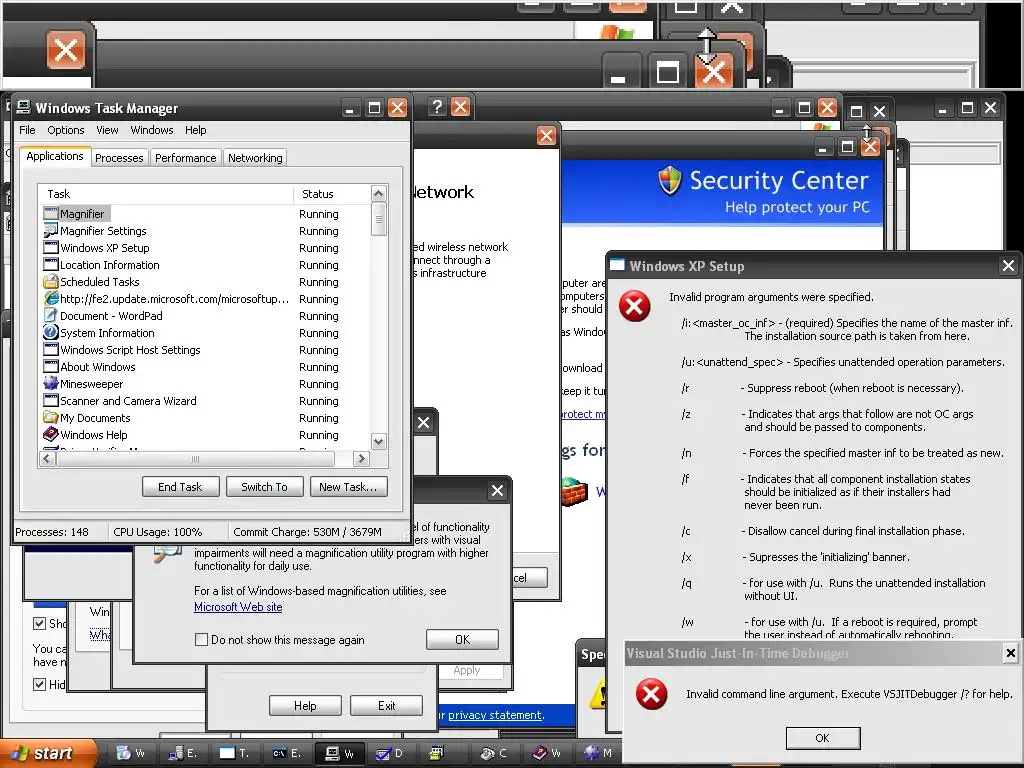Switch to the Performance tab
The width and height of the screenshot is (1024, 768).
click(185, 157)
